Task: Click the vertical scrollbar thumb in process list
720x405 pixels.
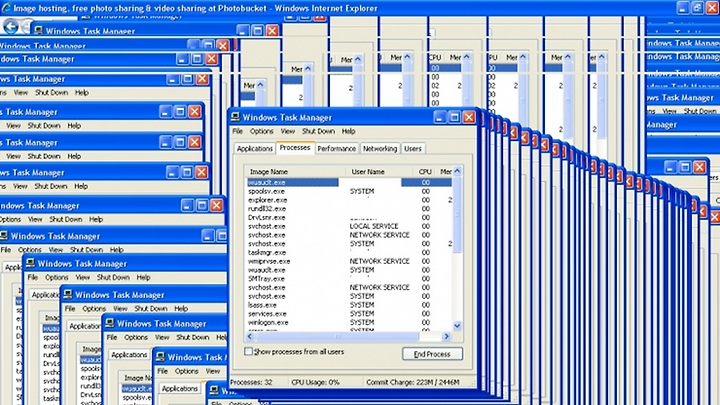Action: point(457,214)
